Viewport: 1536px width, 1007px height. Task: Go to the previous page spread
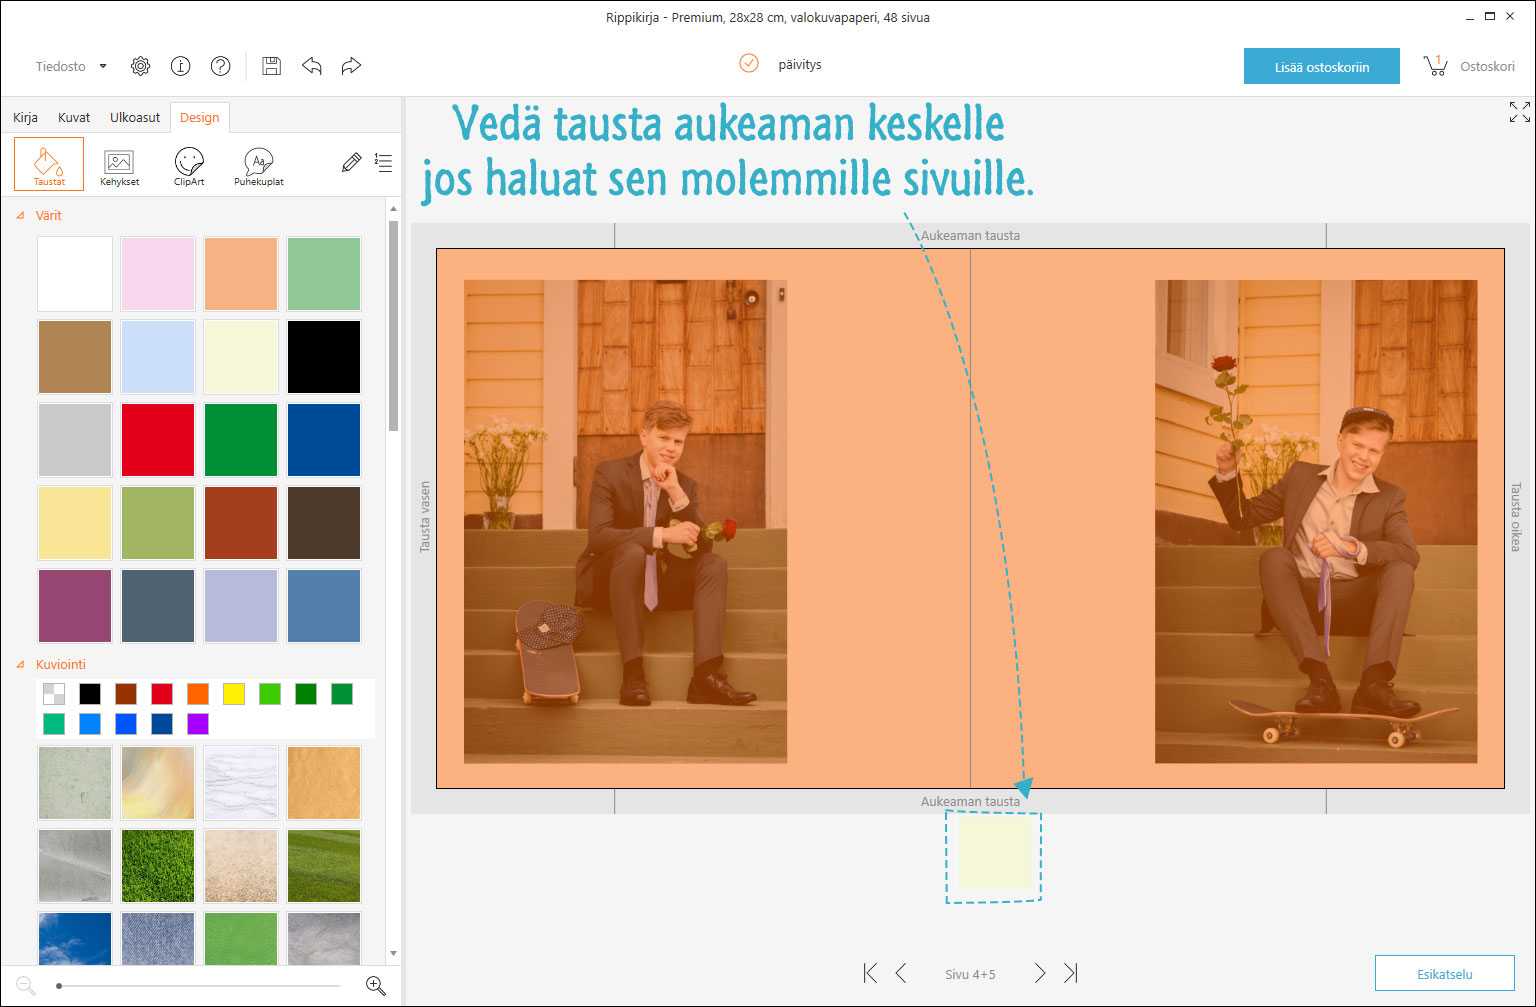pyautogui.click(x=901, y=973)
